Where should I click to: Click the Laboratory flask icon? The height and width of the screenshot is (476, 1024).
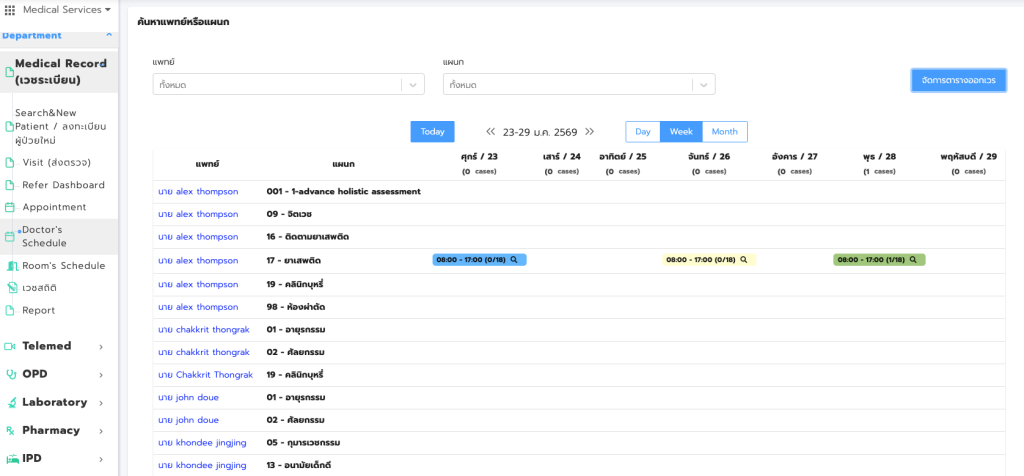[10, 402]
